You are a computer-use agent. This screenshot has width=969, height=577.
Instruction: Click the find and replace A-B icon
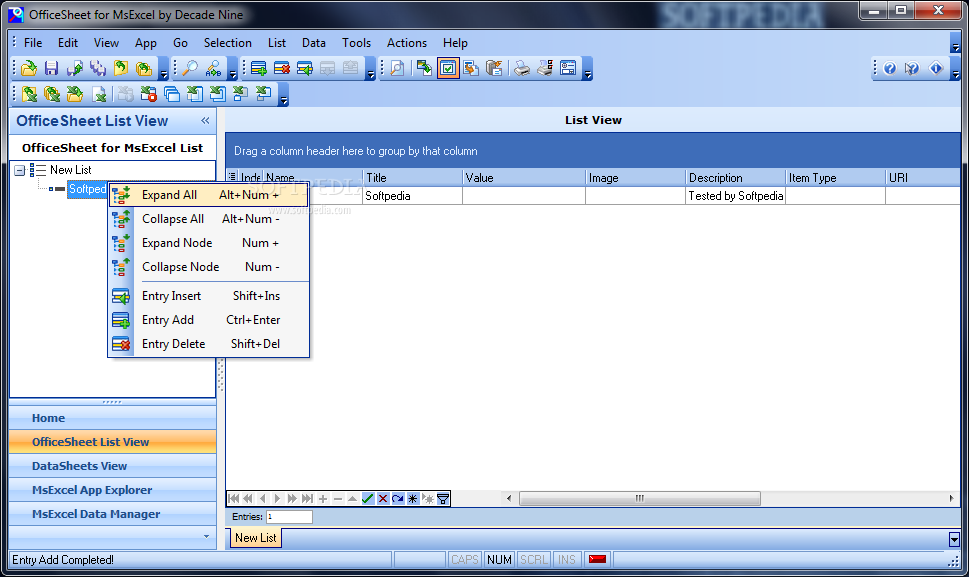point(213,68)
